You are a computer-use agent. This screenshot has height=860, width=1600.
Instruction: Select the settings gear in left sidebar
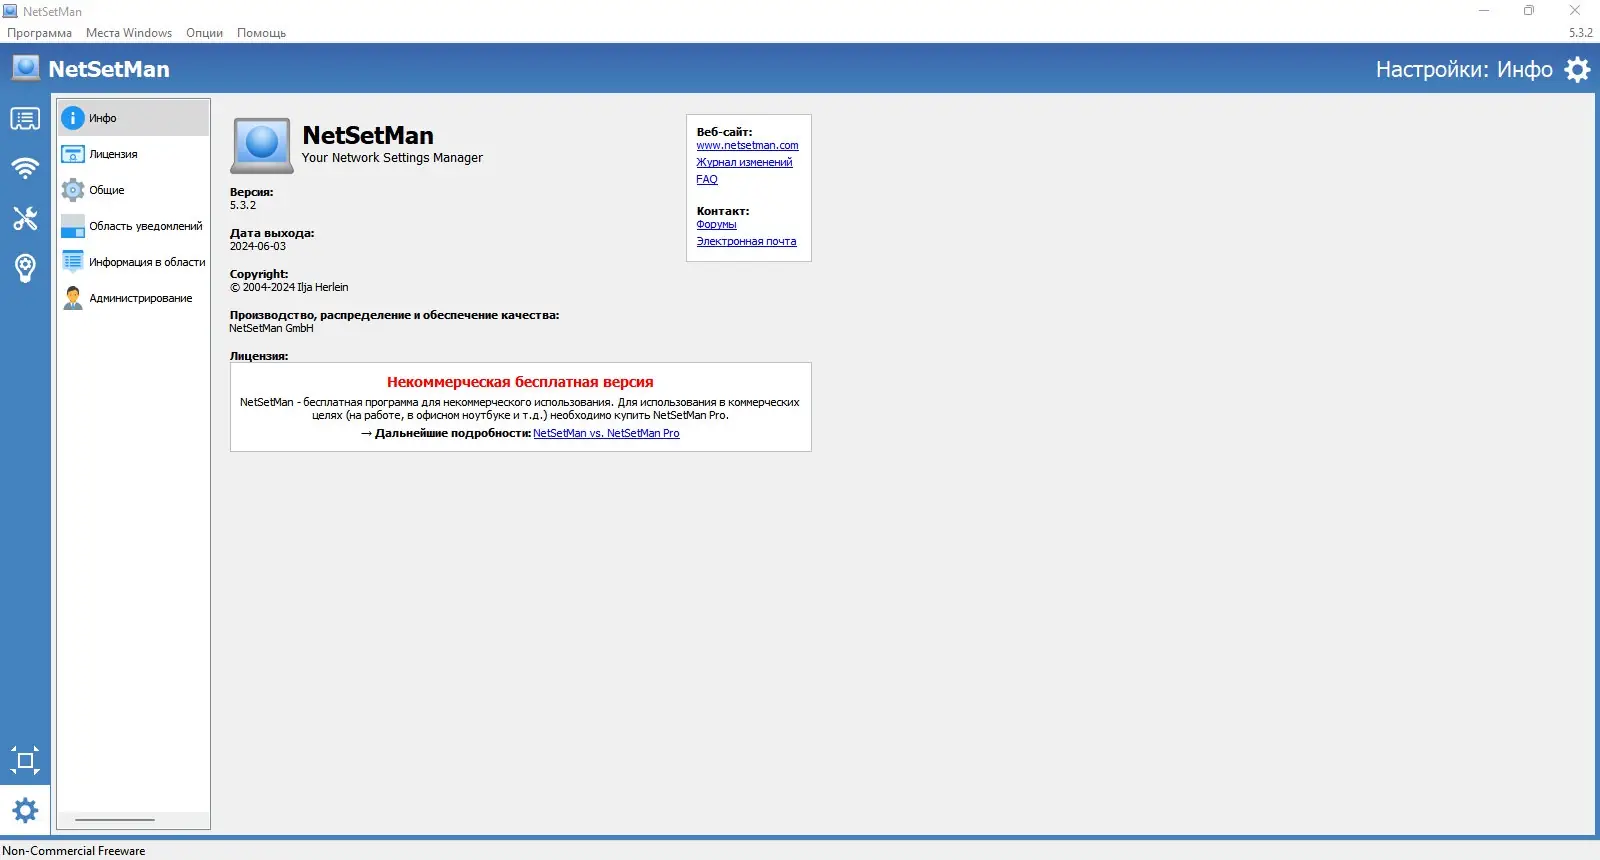[25, 810]
